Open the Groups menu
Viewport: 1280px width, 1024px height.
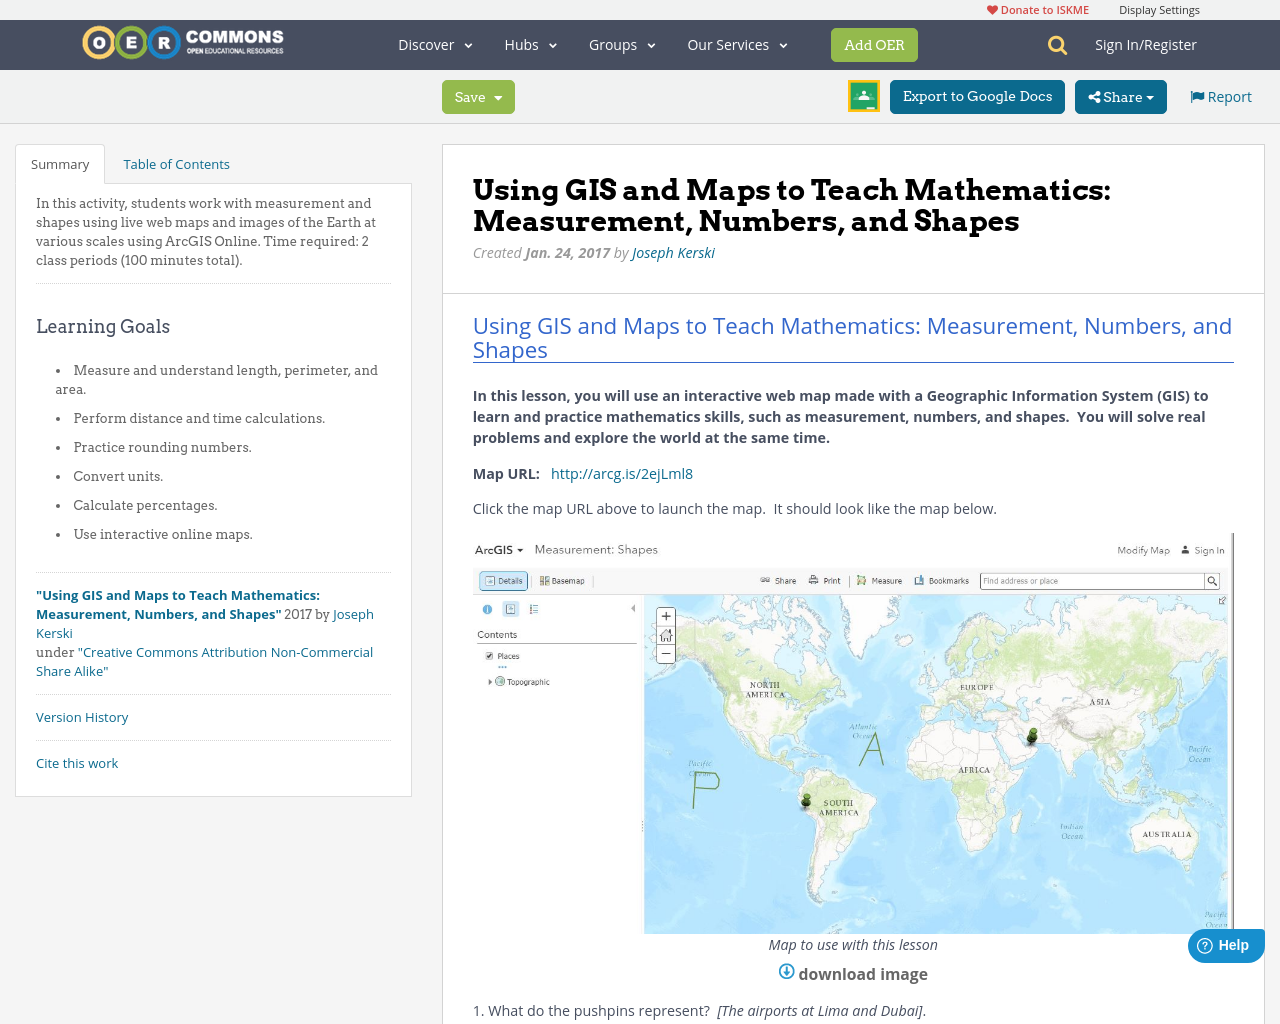tap(622, 44)
